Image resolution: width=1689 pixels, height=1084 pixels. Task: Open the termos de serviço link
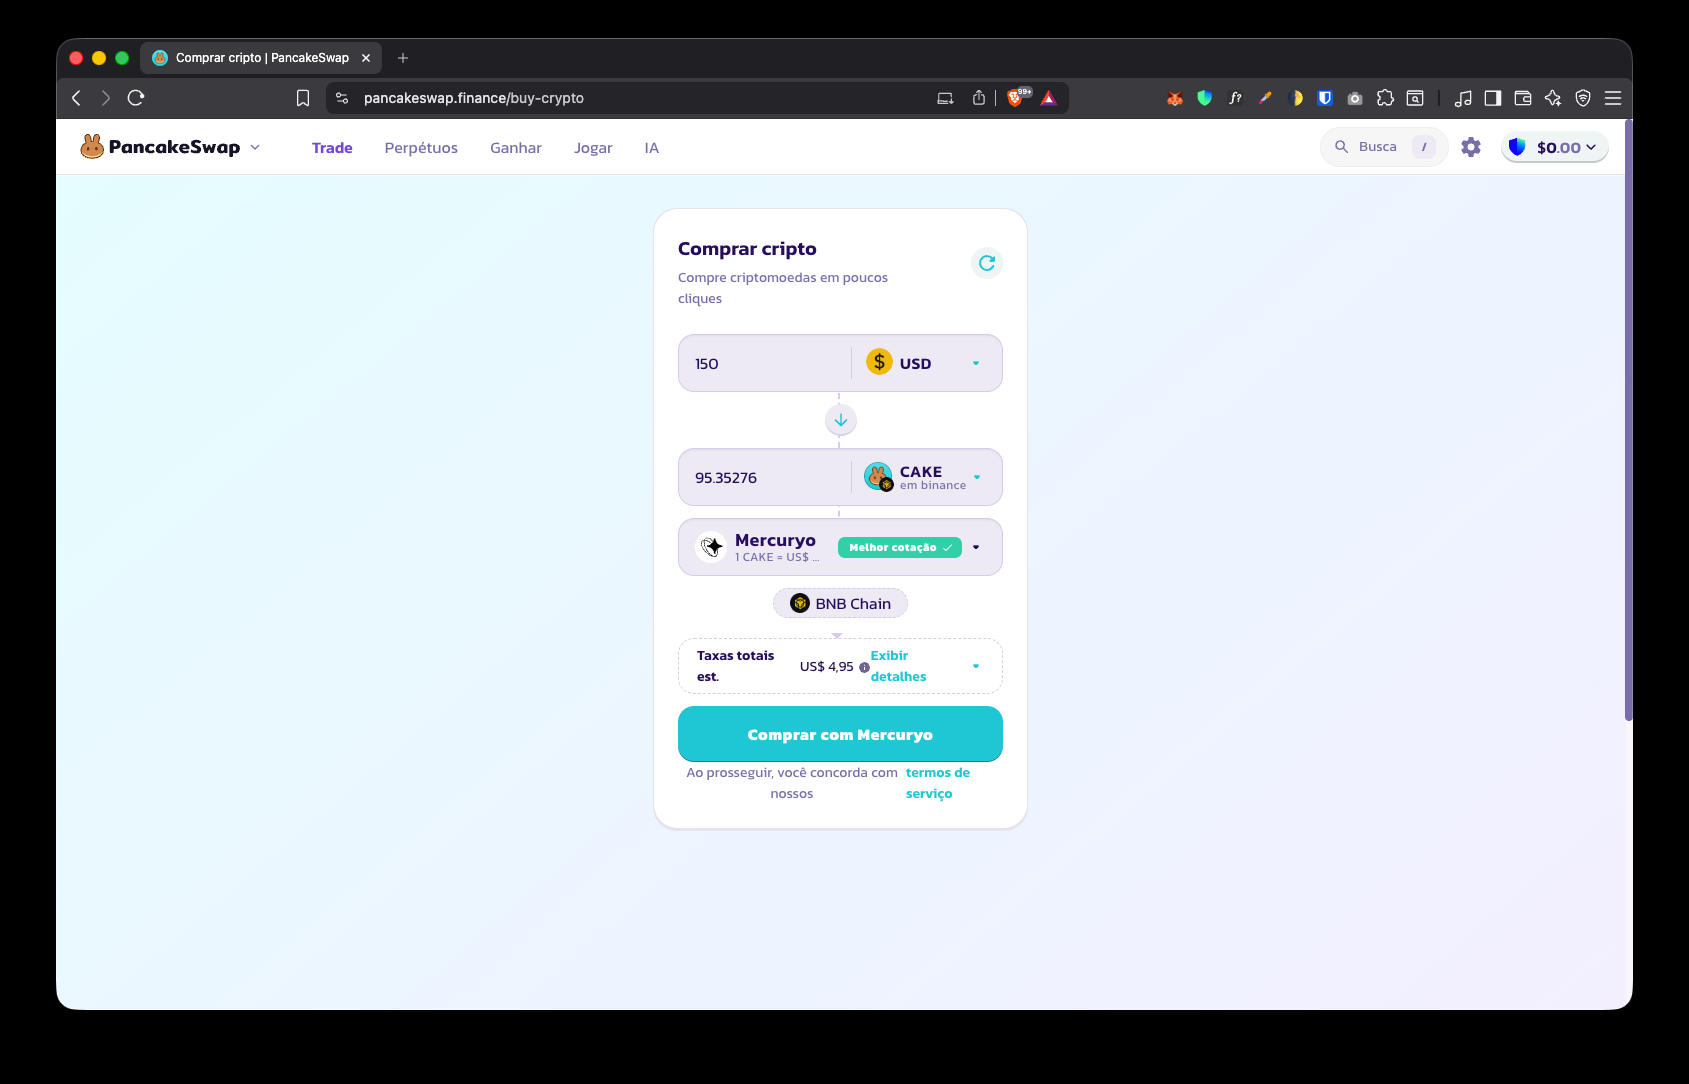click(938, 783)
